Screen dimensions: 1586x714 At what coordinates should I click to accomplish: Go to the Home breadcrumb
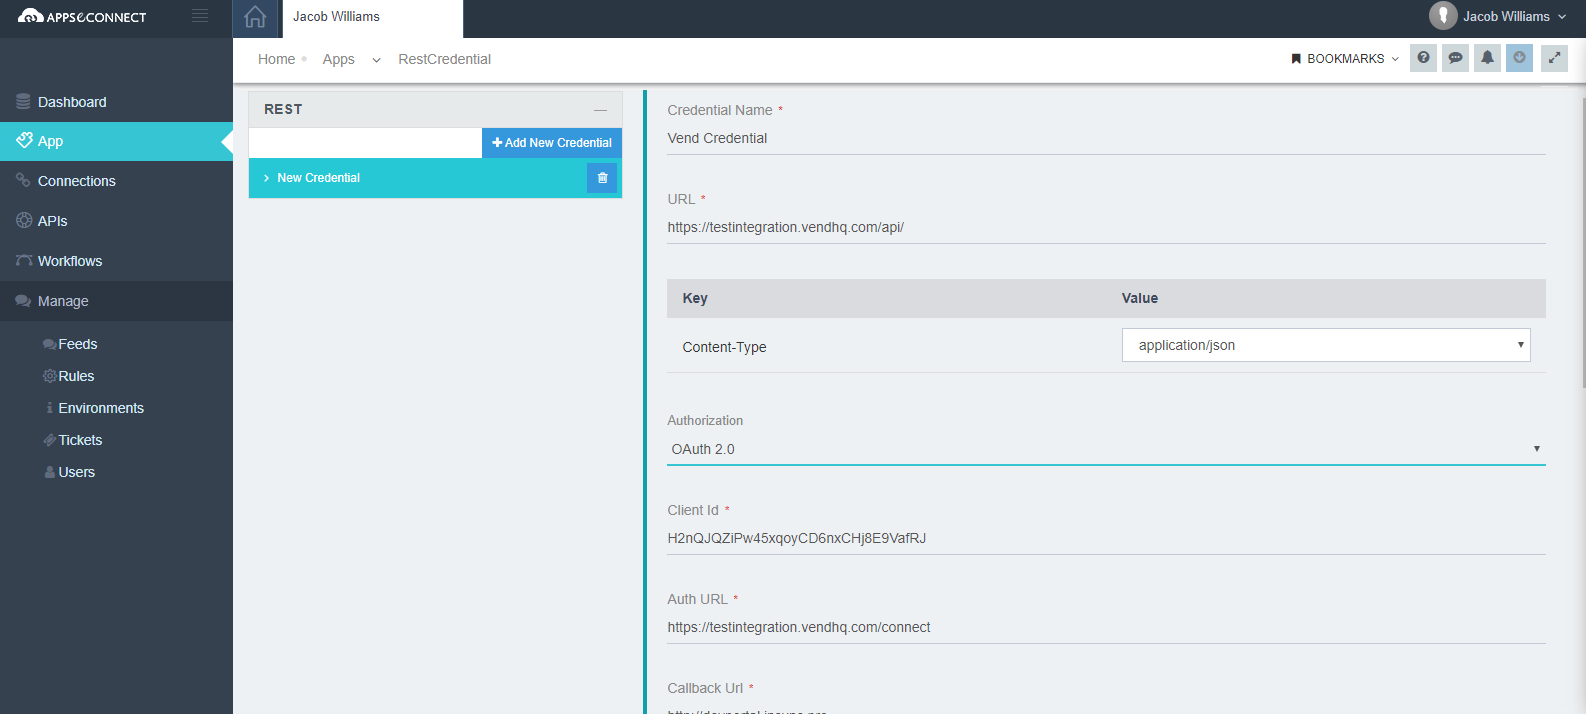(x=276, y=59)
